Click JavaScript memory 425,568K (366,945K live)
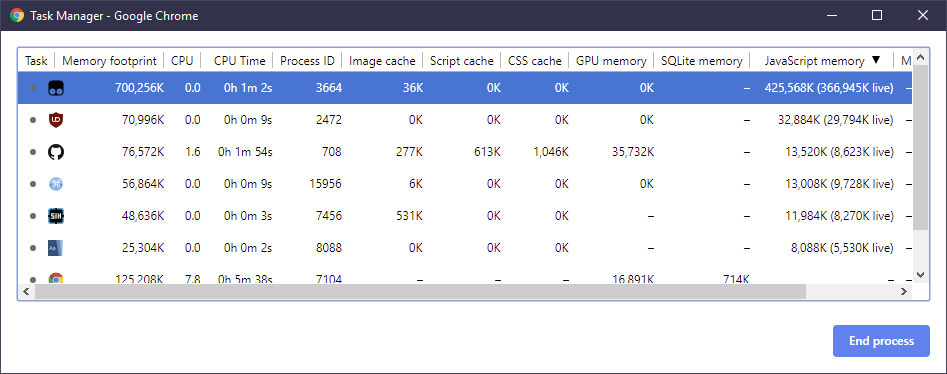The image size is (947, 374). pos(829,88)
